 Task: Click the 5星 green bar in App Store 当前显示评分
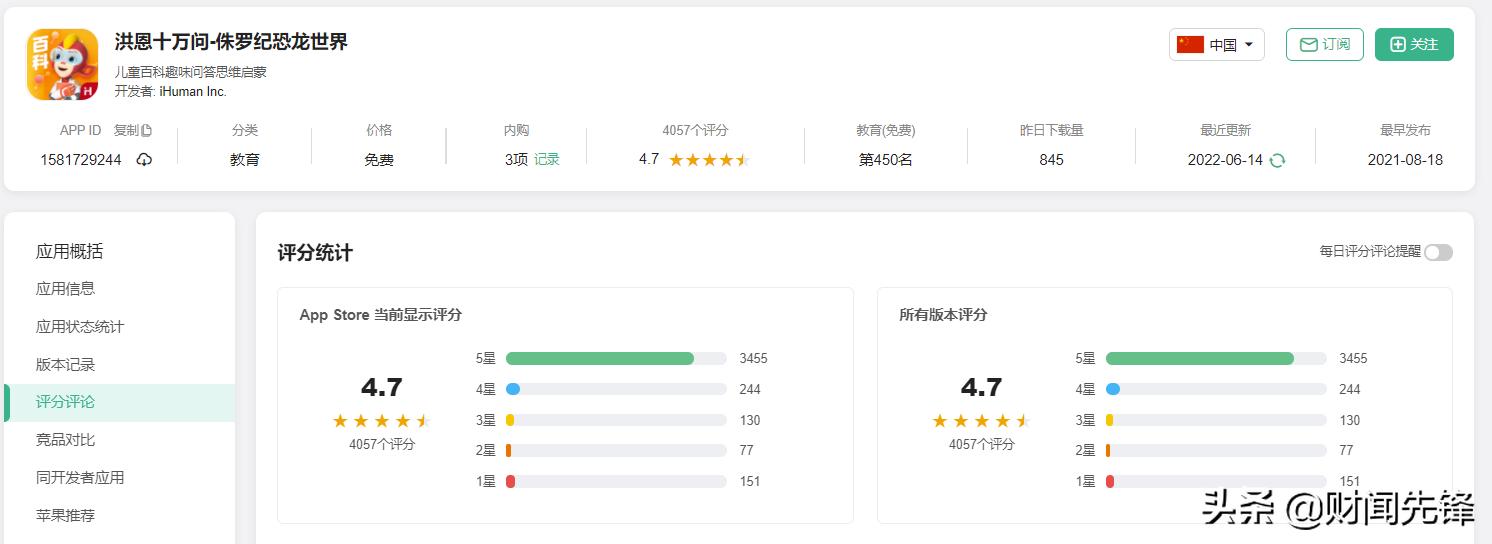(600, 359)
